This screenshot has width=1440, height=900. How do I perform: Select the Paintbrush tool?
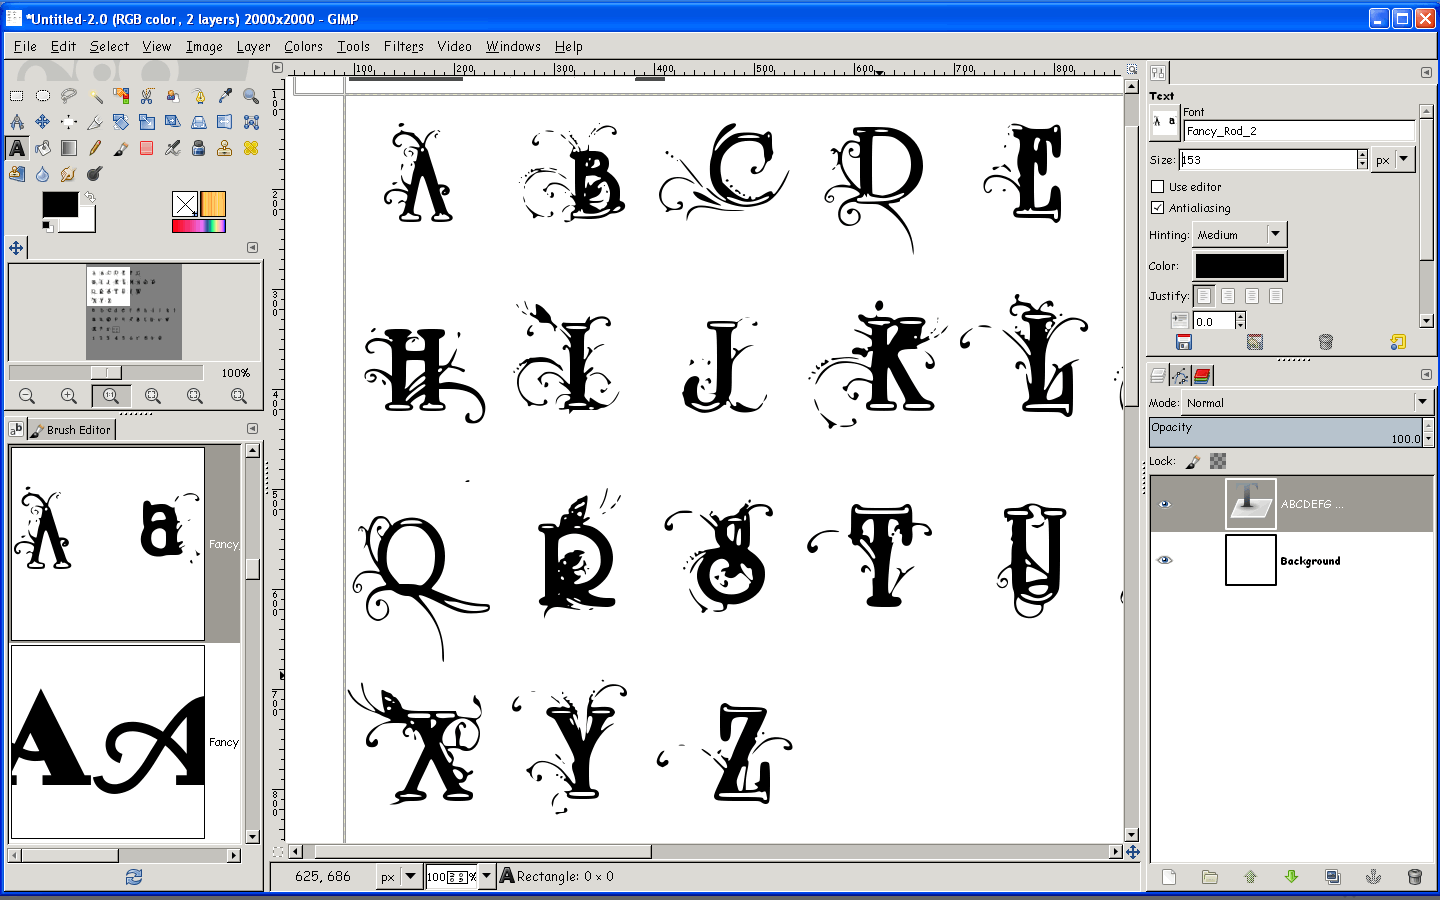click(121, 148)
